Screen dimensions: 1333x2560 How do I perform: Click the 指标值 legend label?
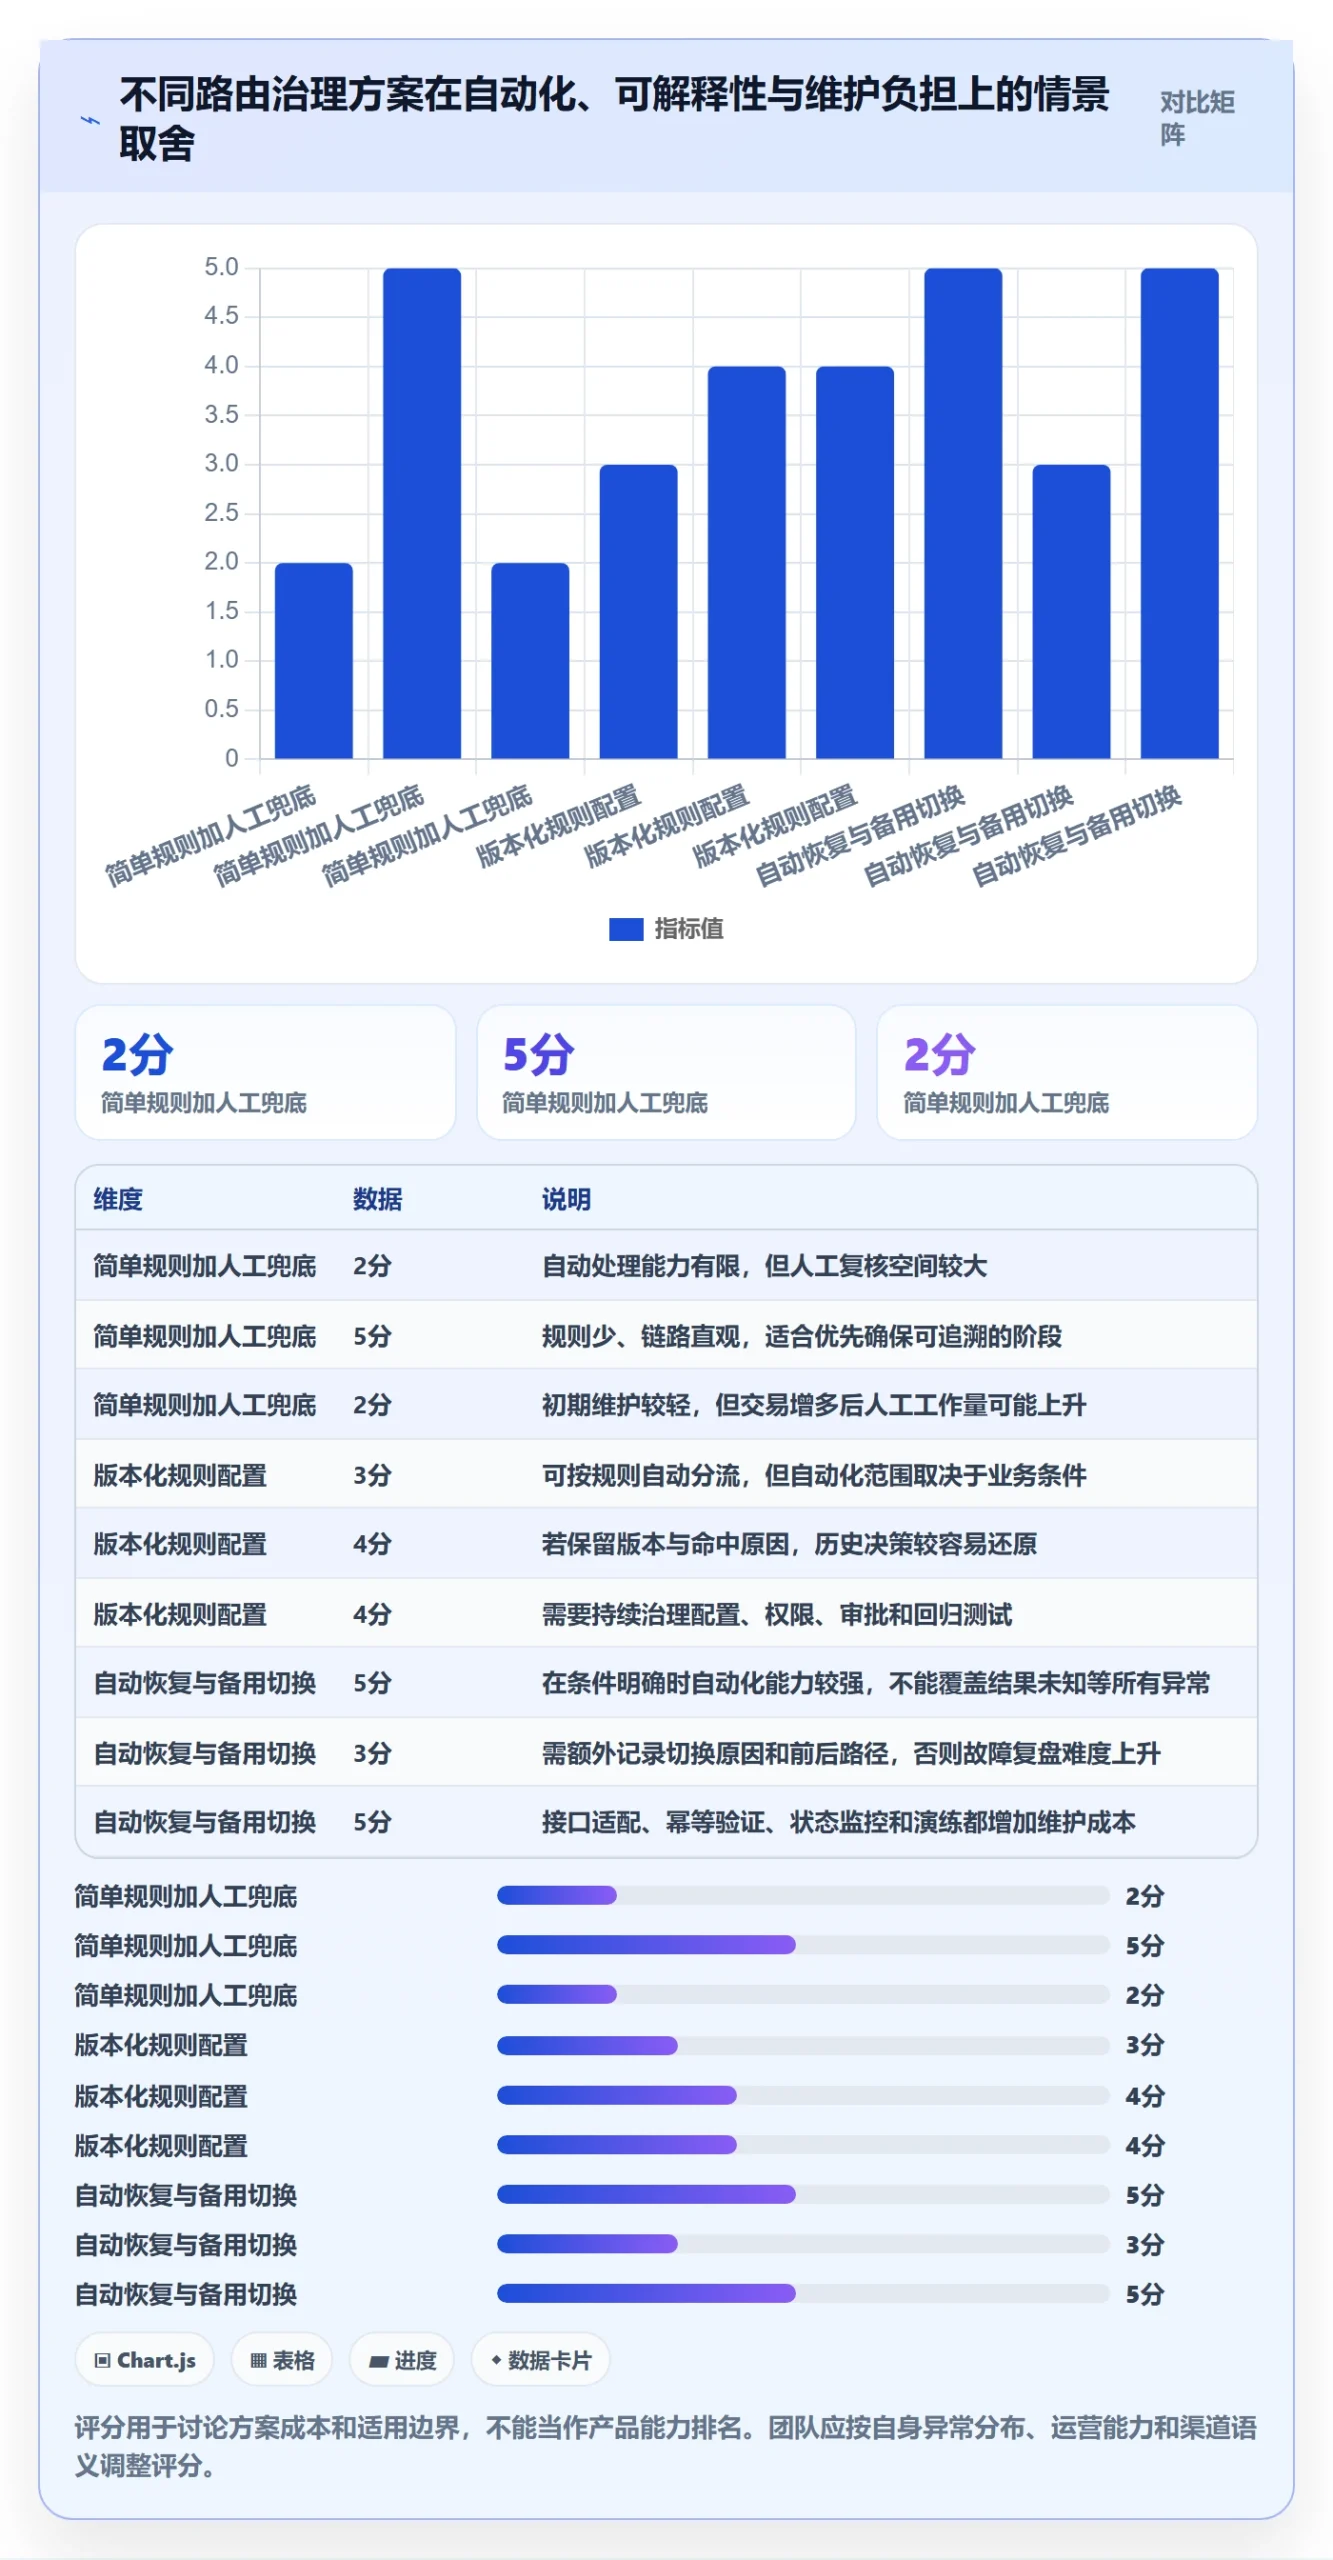[x=689, y=929]
